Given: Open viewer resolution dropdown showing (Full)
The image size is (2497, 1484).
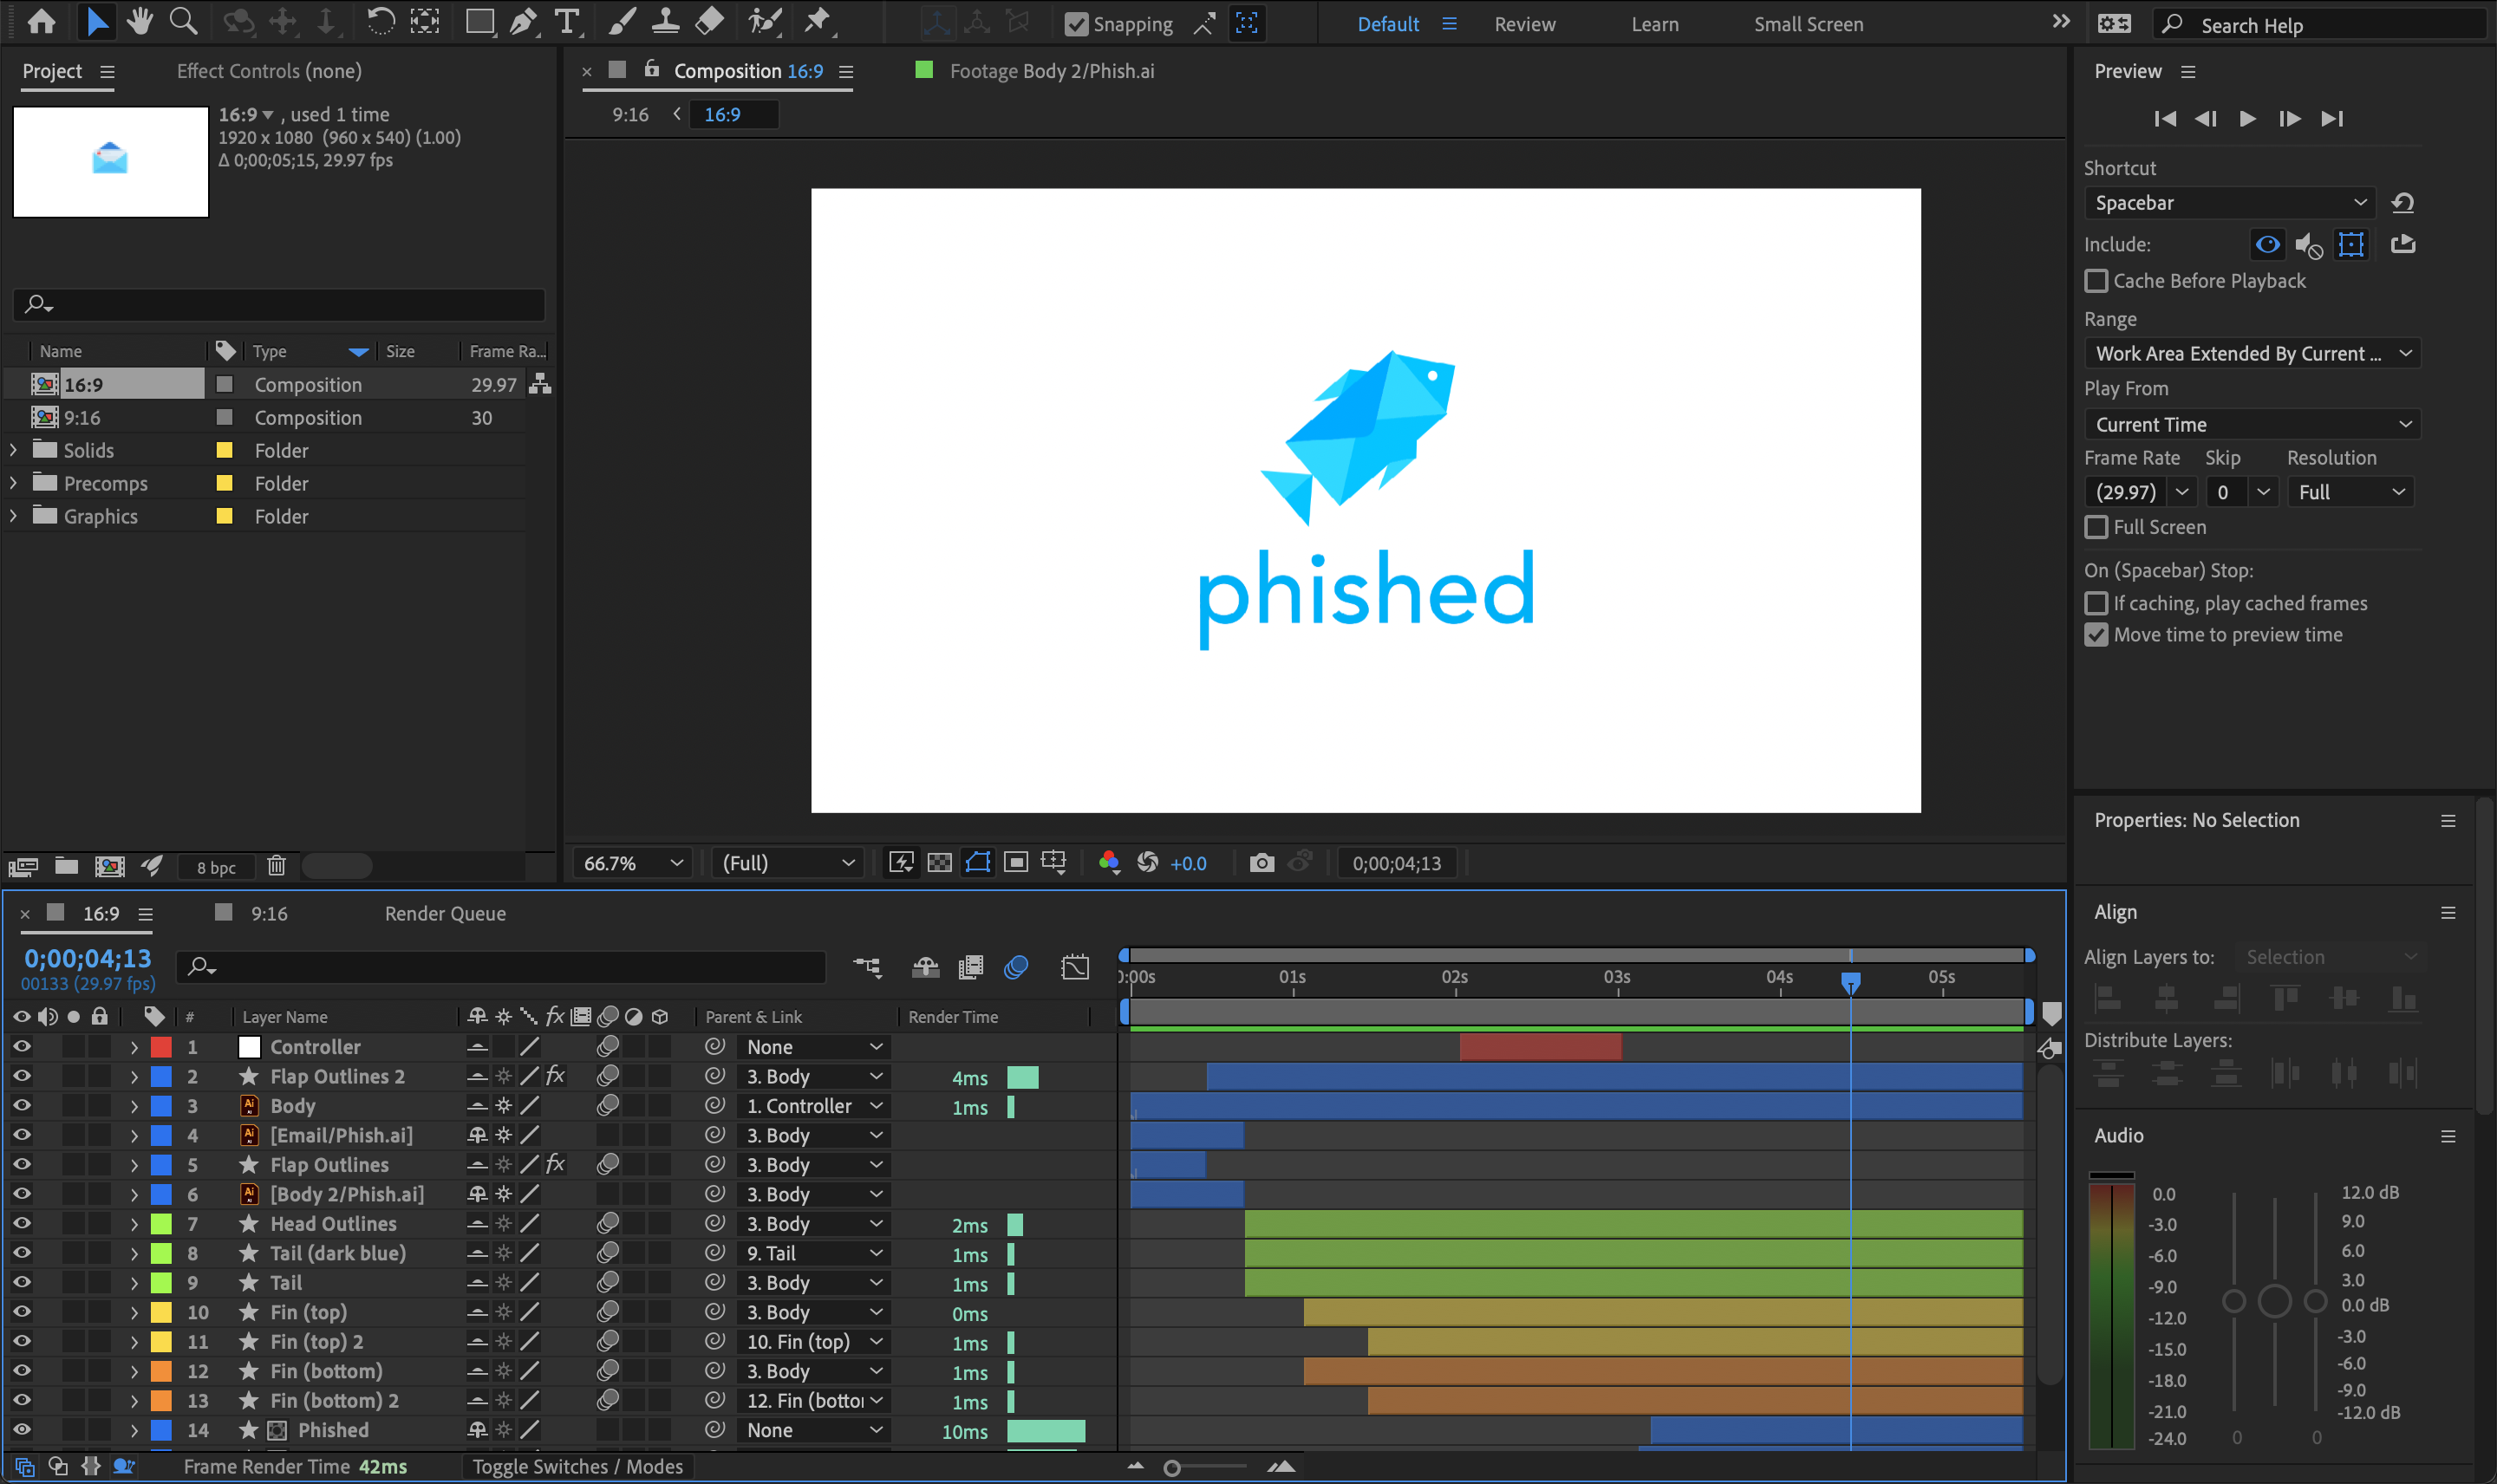Looking at the screenshot, I should (788, 863).
